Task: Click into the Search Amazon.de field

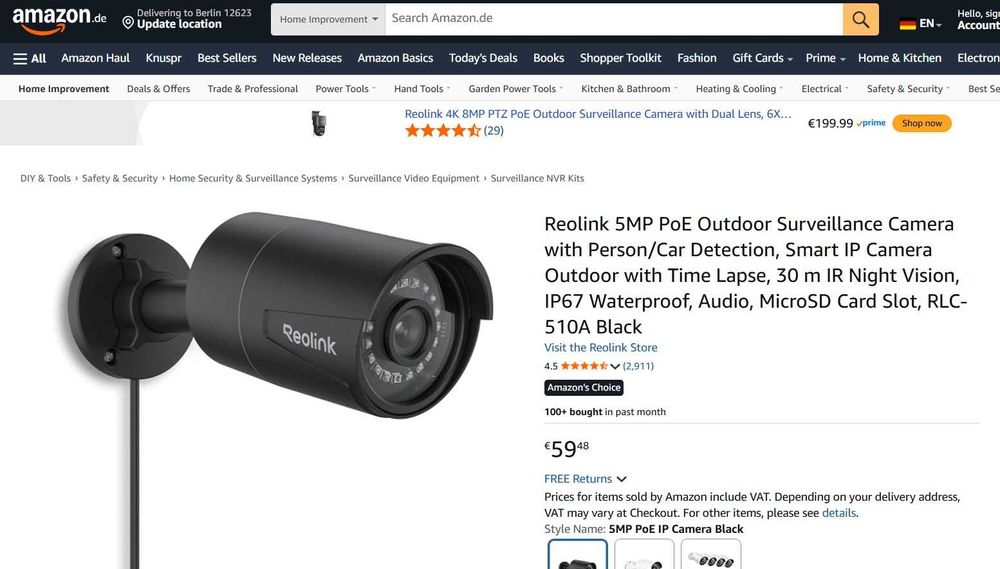Action: (x=614, y=19)
